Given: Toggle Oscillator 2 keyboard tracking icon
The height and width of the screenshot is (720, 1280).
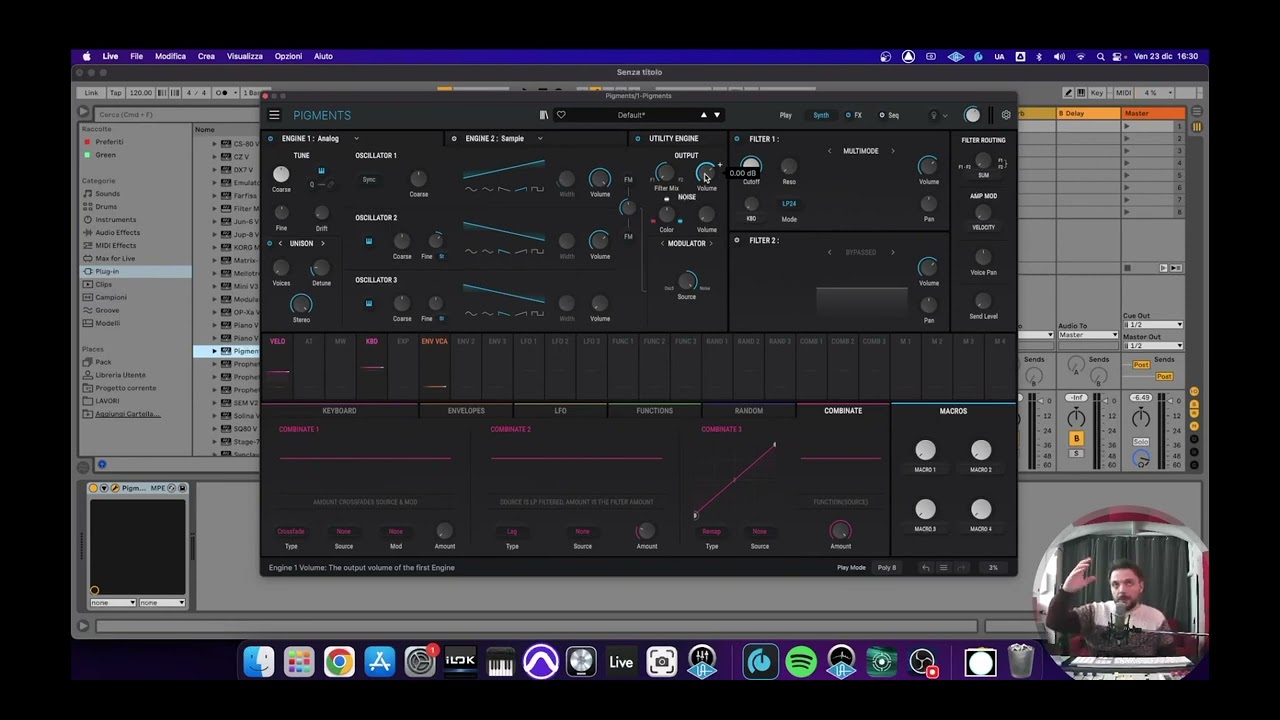Looking at the screenshot, I should [x=368, y=241].
